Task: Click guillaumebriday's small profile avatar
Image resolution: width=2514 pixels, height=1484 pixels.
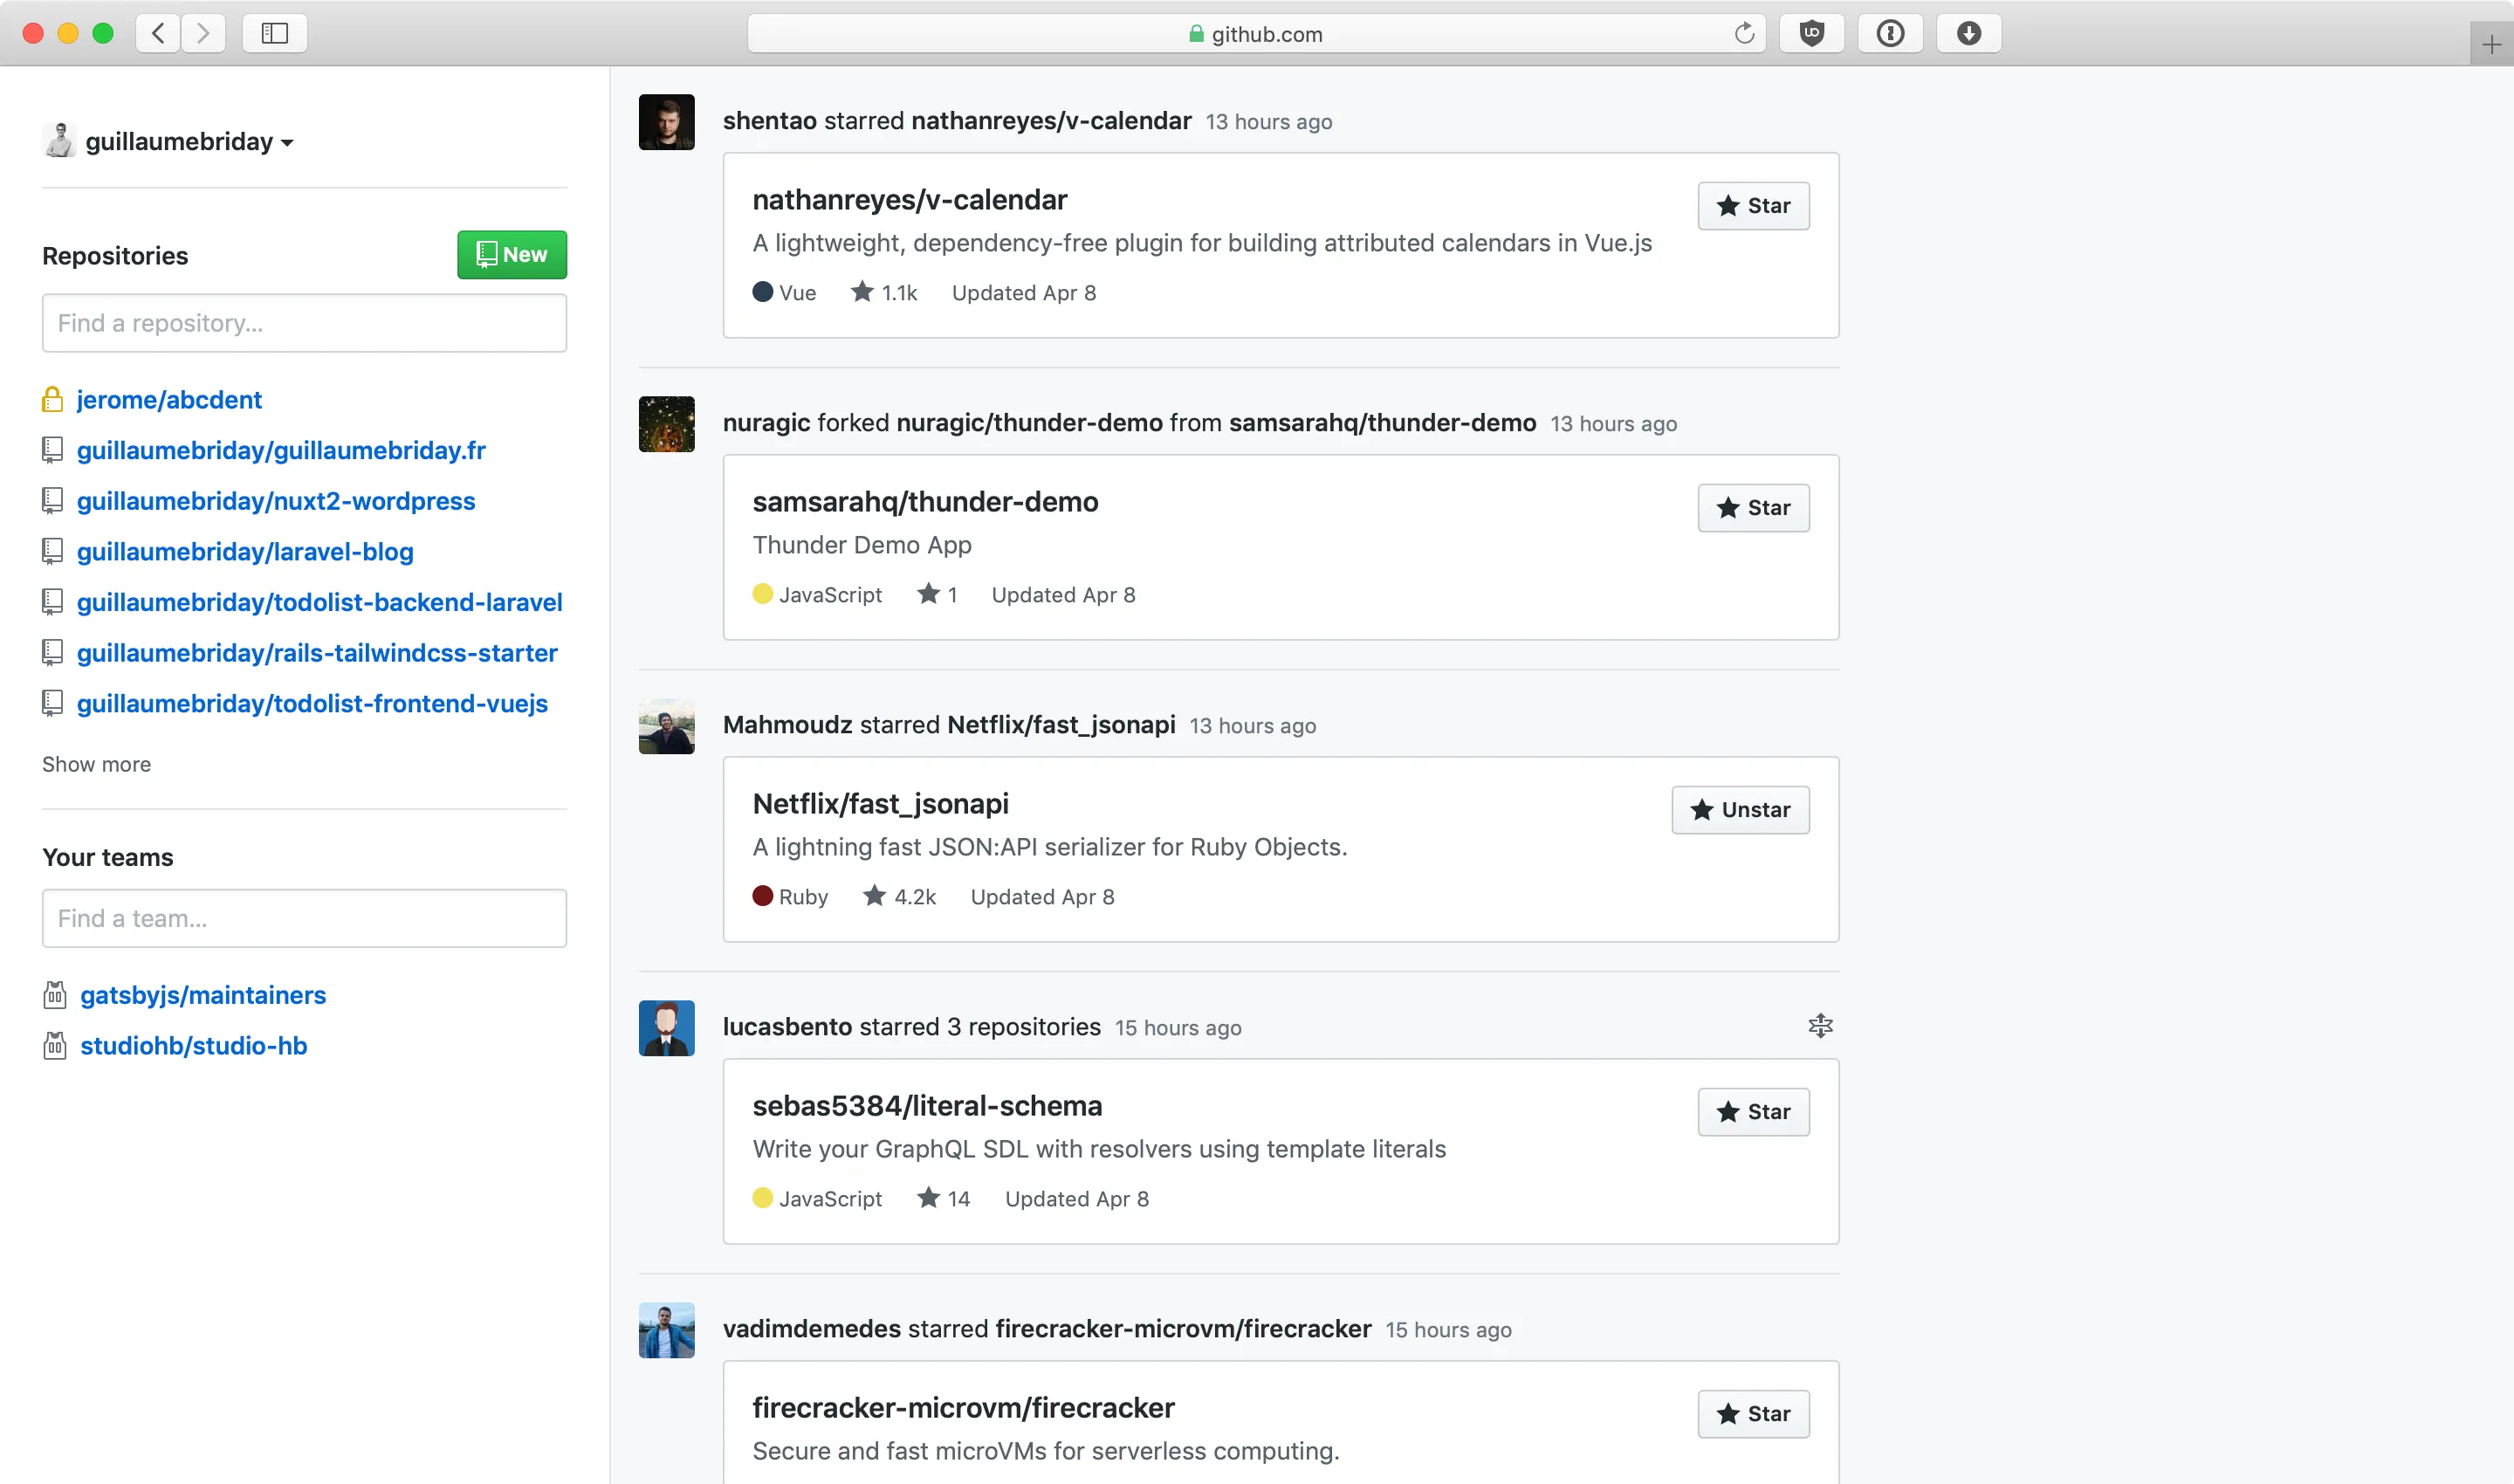Action: pos(59,141)
